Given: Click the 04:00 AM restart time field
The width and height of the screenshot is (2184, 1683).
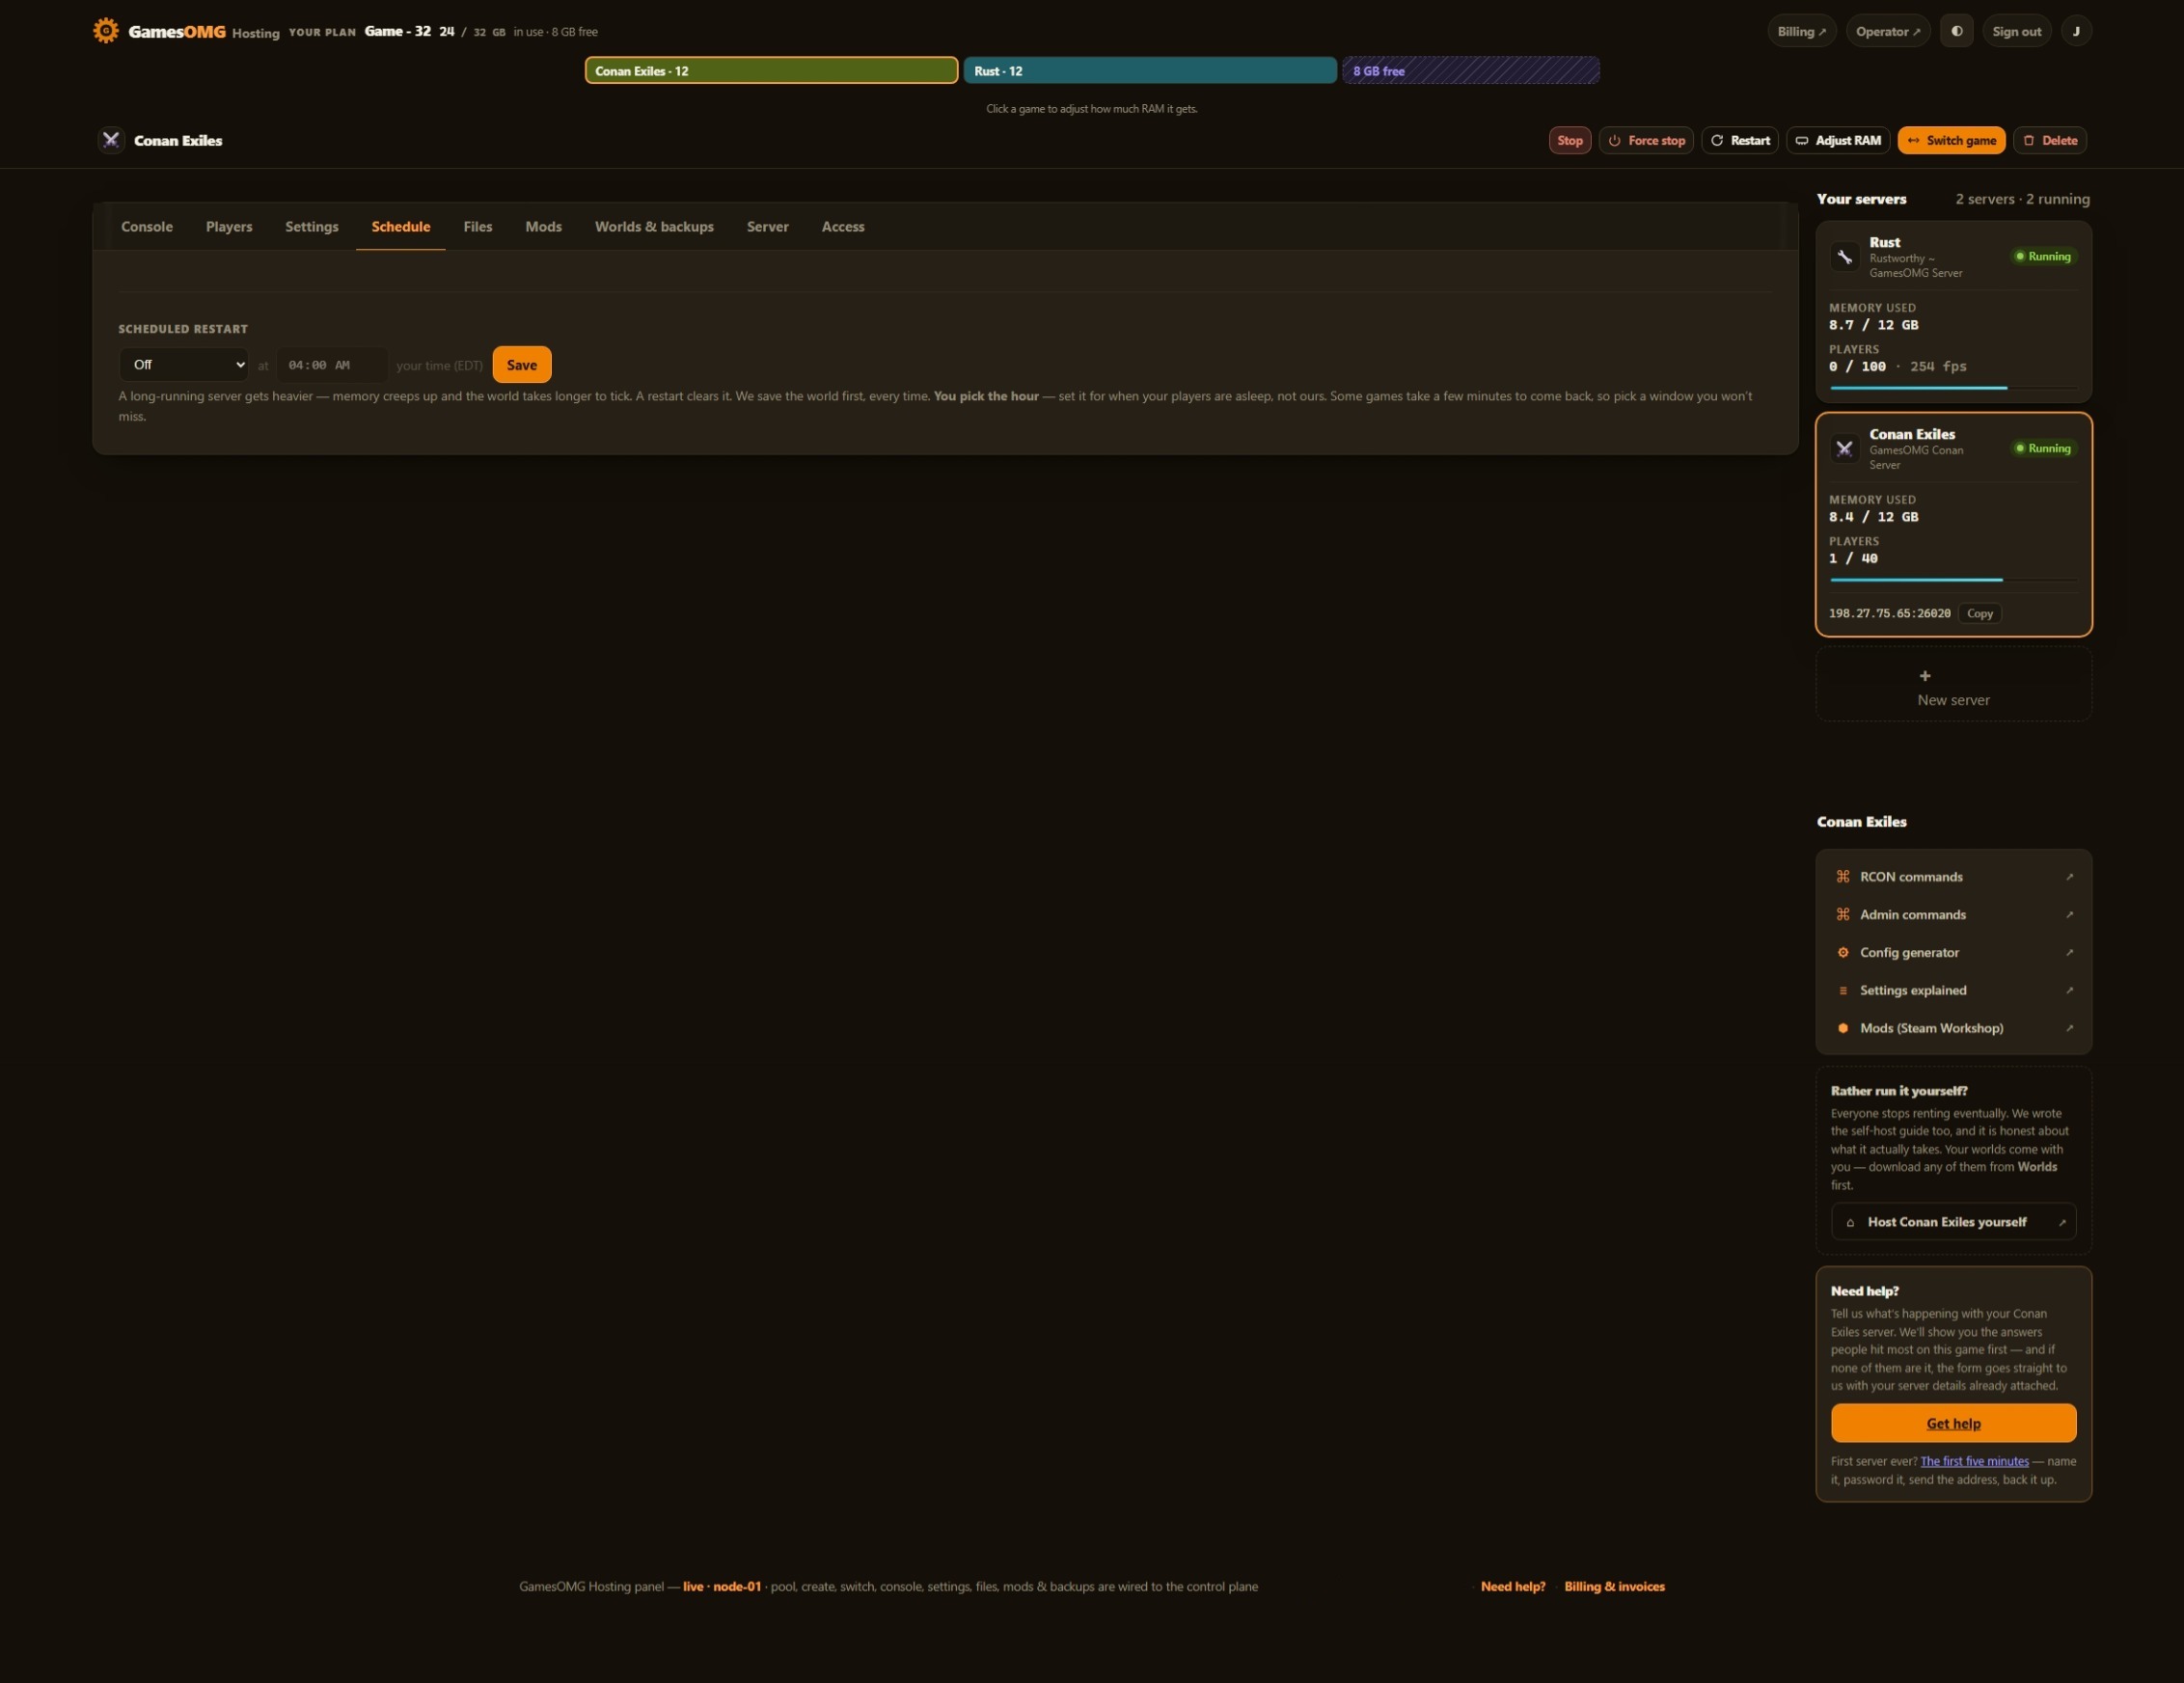Looking at the screenshot, I should click(332, 365).
